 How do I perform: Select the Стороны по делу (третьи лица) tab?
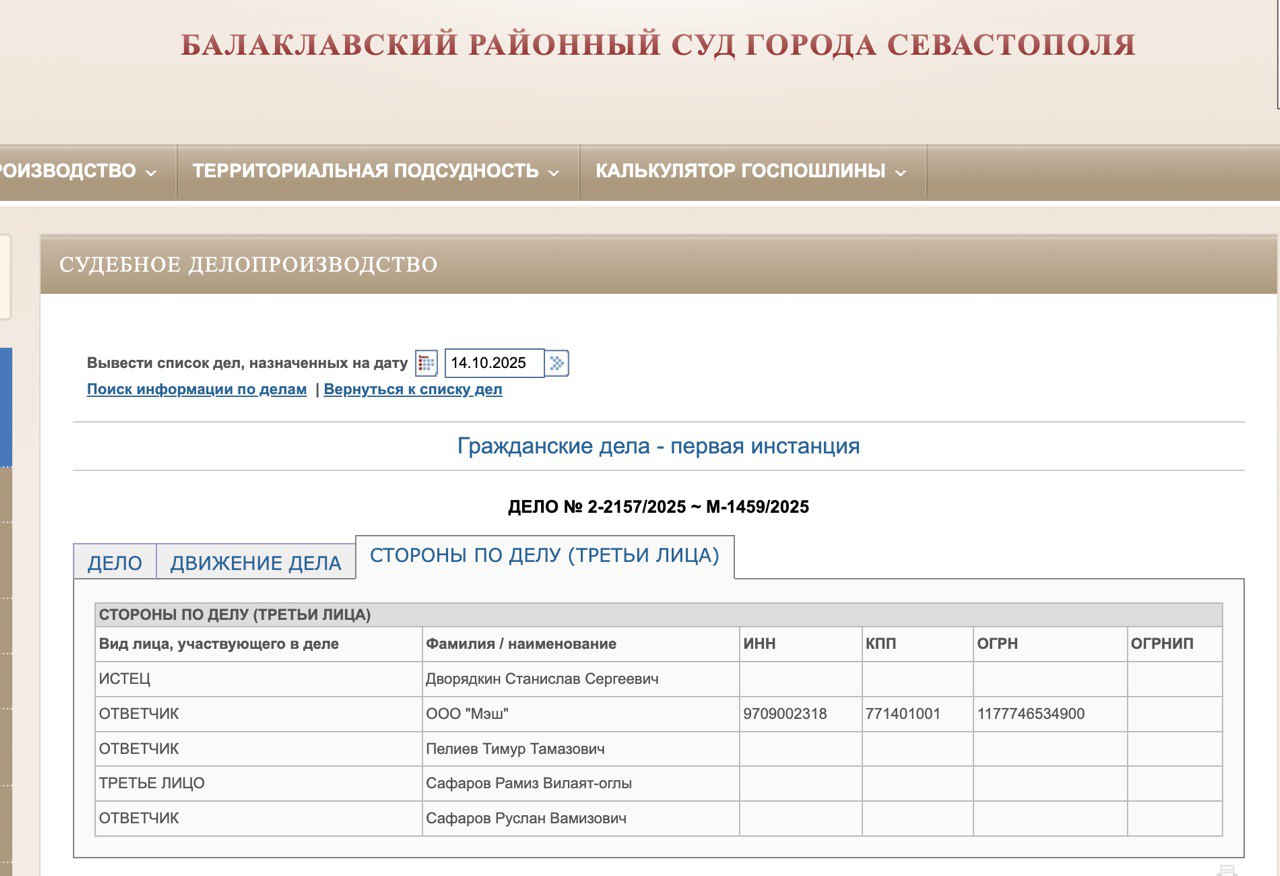(544, 556)
